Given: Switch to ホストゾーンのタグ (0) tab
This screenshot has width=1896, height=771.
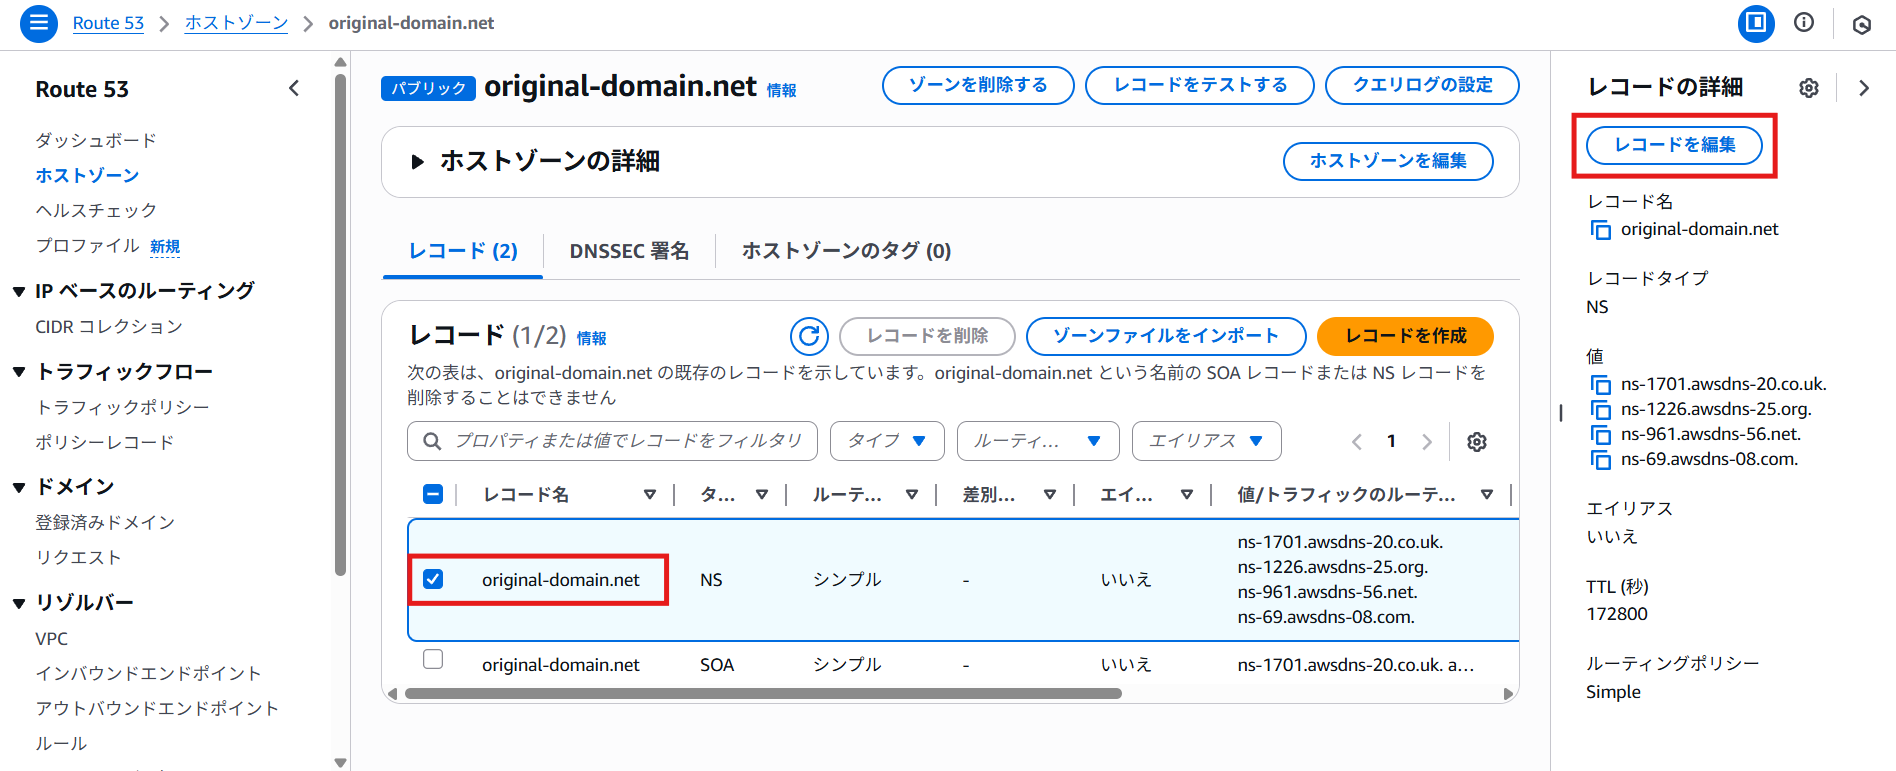Looking at the screenshot, I should 846,251.
